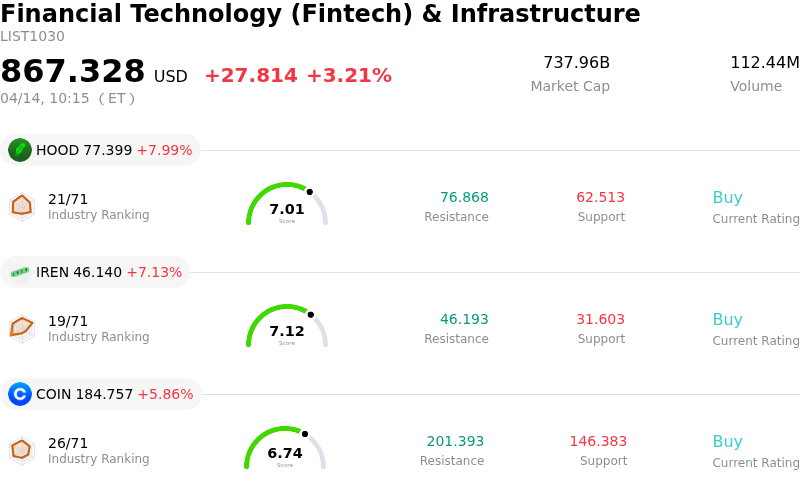Click the COIN 6.74 score gauge
The width and height of the screenshot is (800, 488).
[x=285, y=449]
